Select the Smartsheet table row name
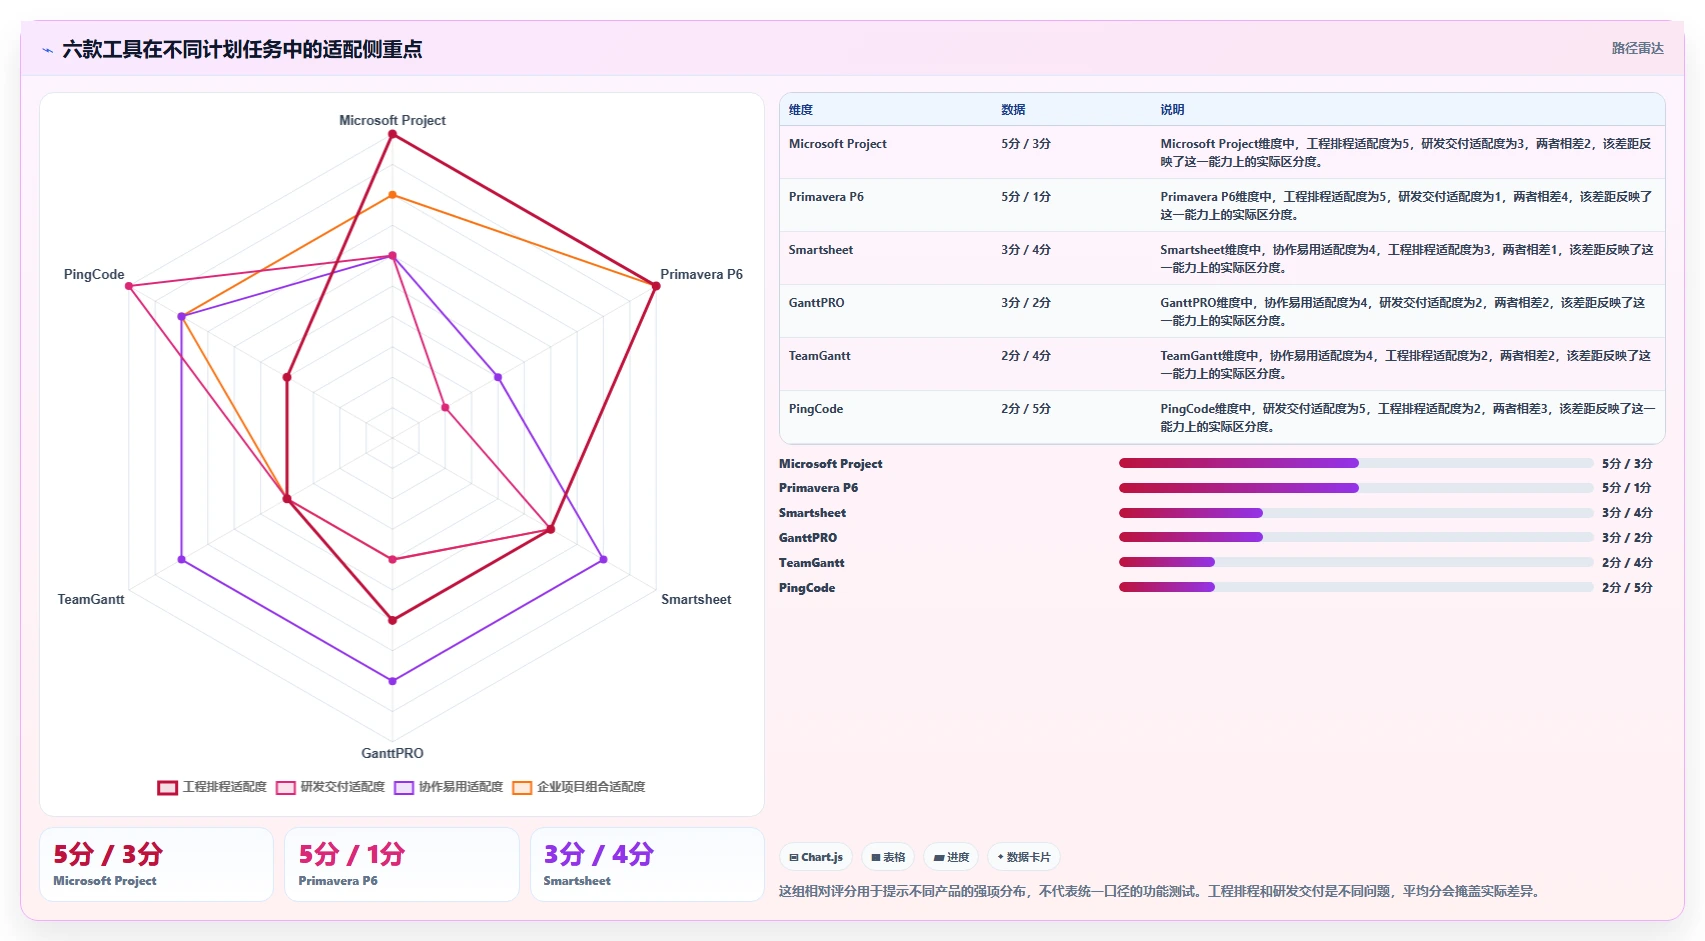This screenshot has height=941, width=1705. coord(821,250)
